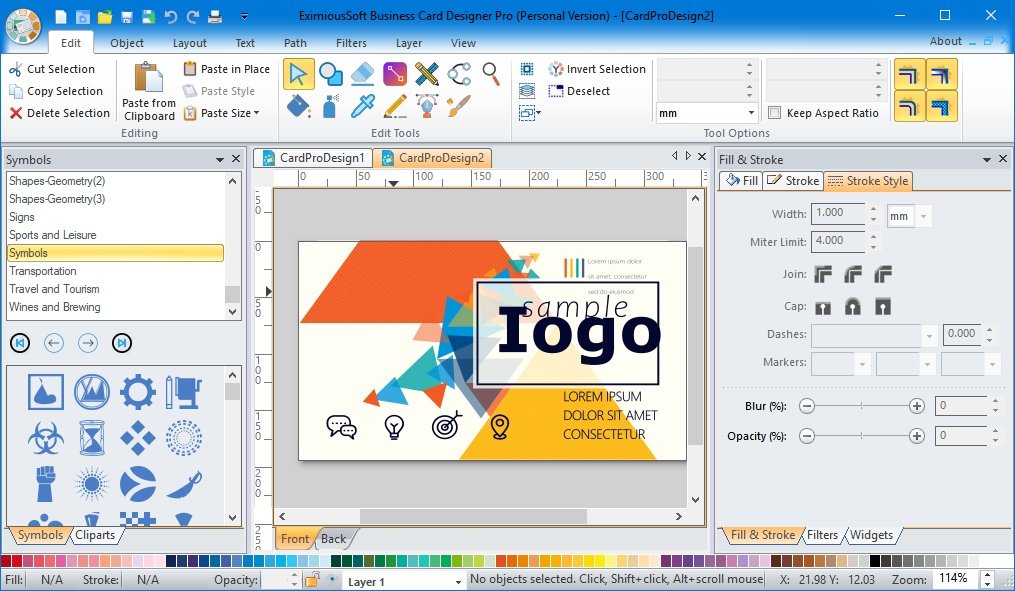Select the arrow Selector tool
Screen dimensions: 1015x591
298,74
